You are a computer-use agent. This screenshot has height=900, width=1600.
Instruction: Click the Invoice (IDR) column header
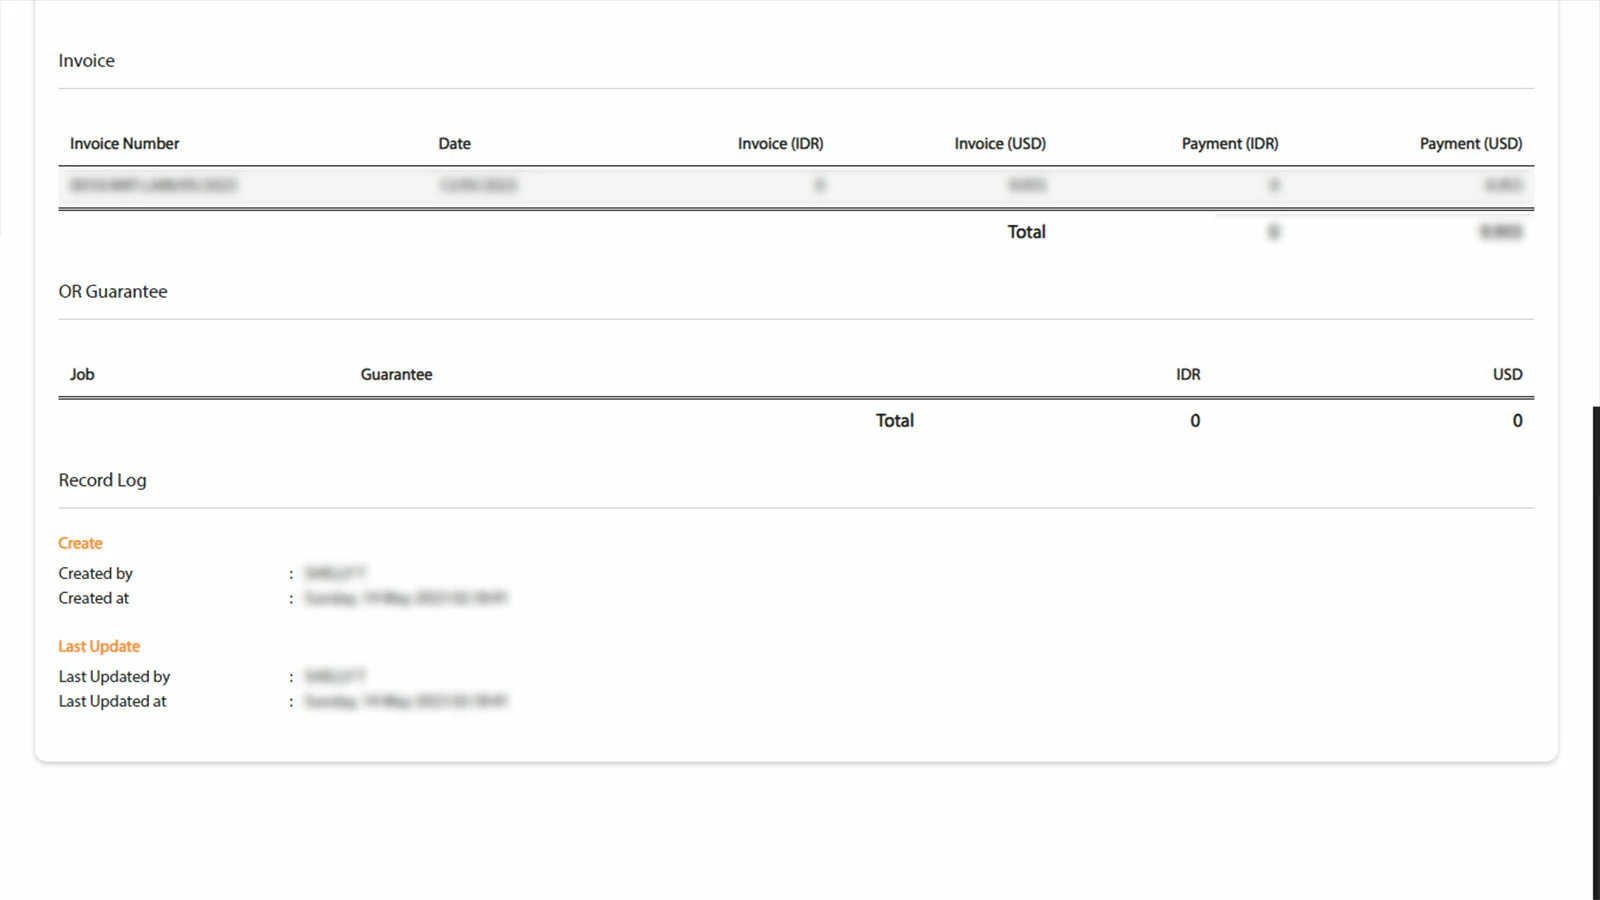[780, 144]
